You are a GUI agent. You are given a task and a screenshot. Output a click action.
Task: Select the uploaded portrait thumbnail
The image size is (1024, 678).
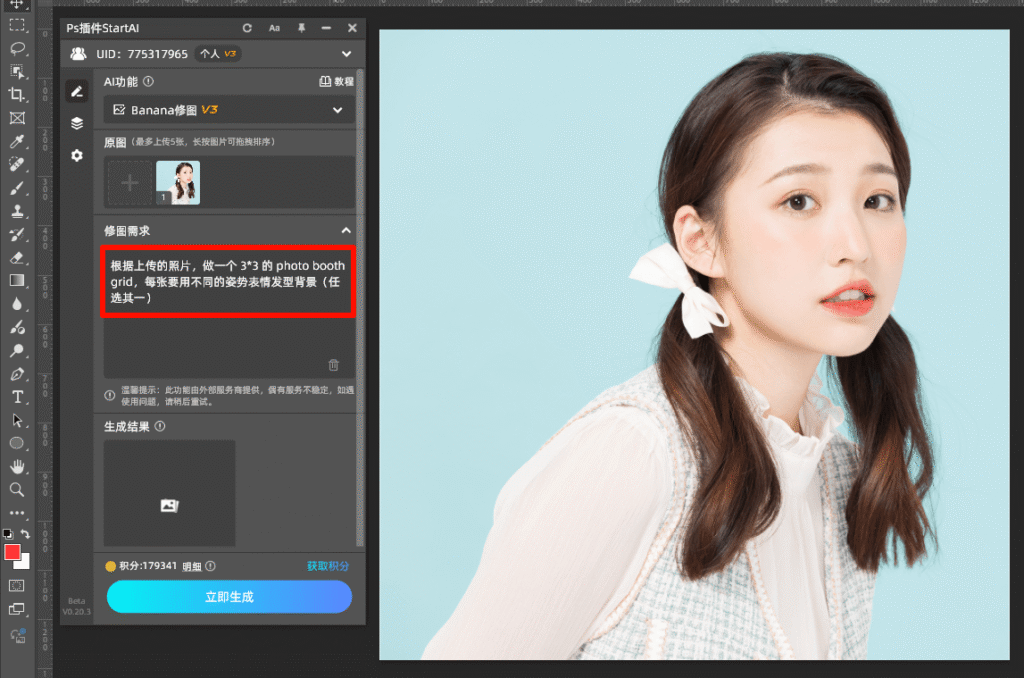(178, 183)
